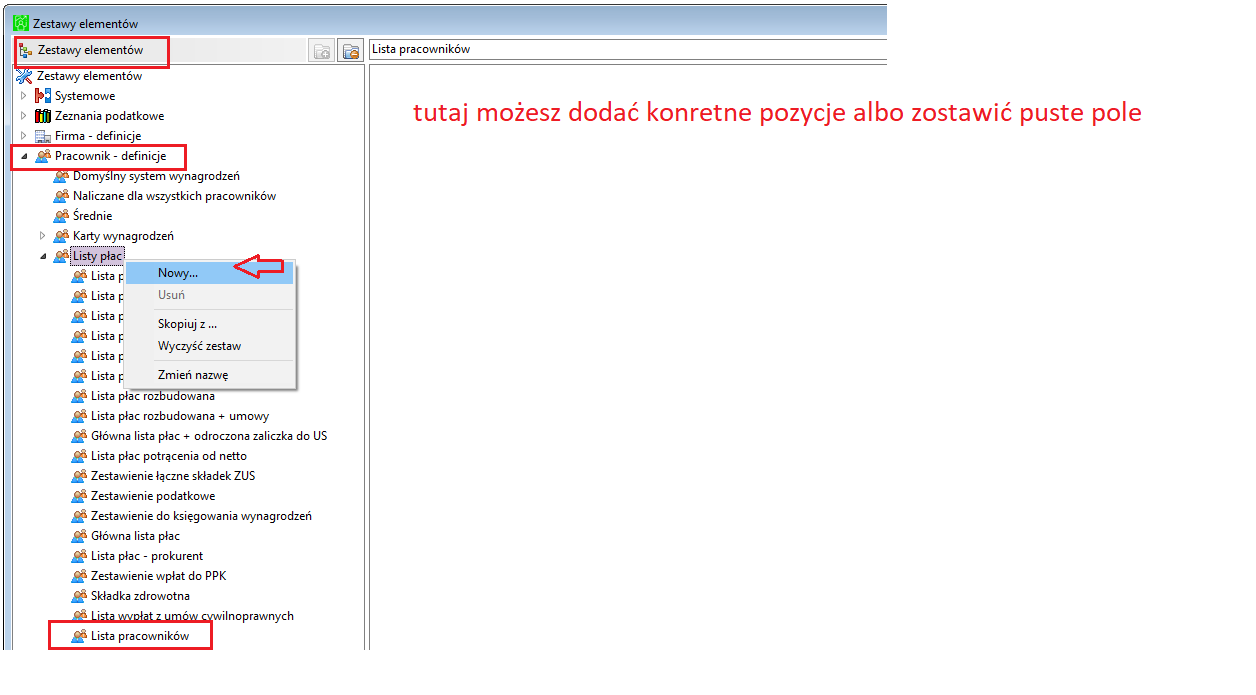This screenshot has width=1256, height=695.
Task: Select the Lista pracowników tree item
Action: coord(140,636)
